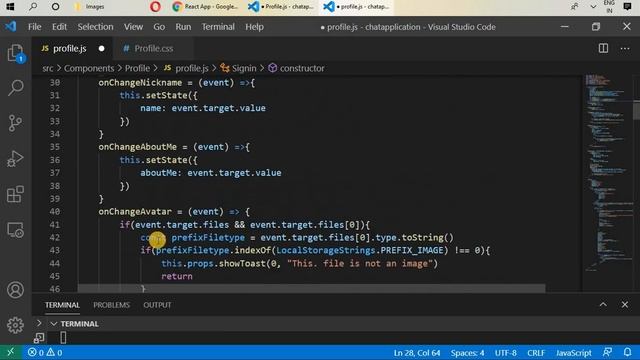This screenshot has width=640, height=360.
Task: Click onChangeNickname on line 30
Action: 140,82
